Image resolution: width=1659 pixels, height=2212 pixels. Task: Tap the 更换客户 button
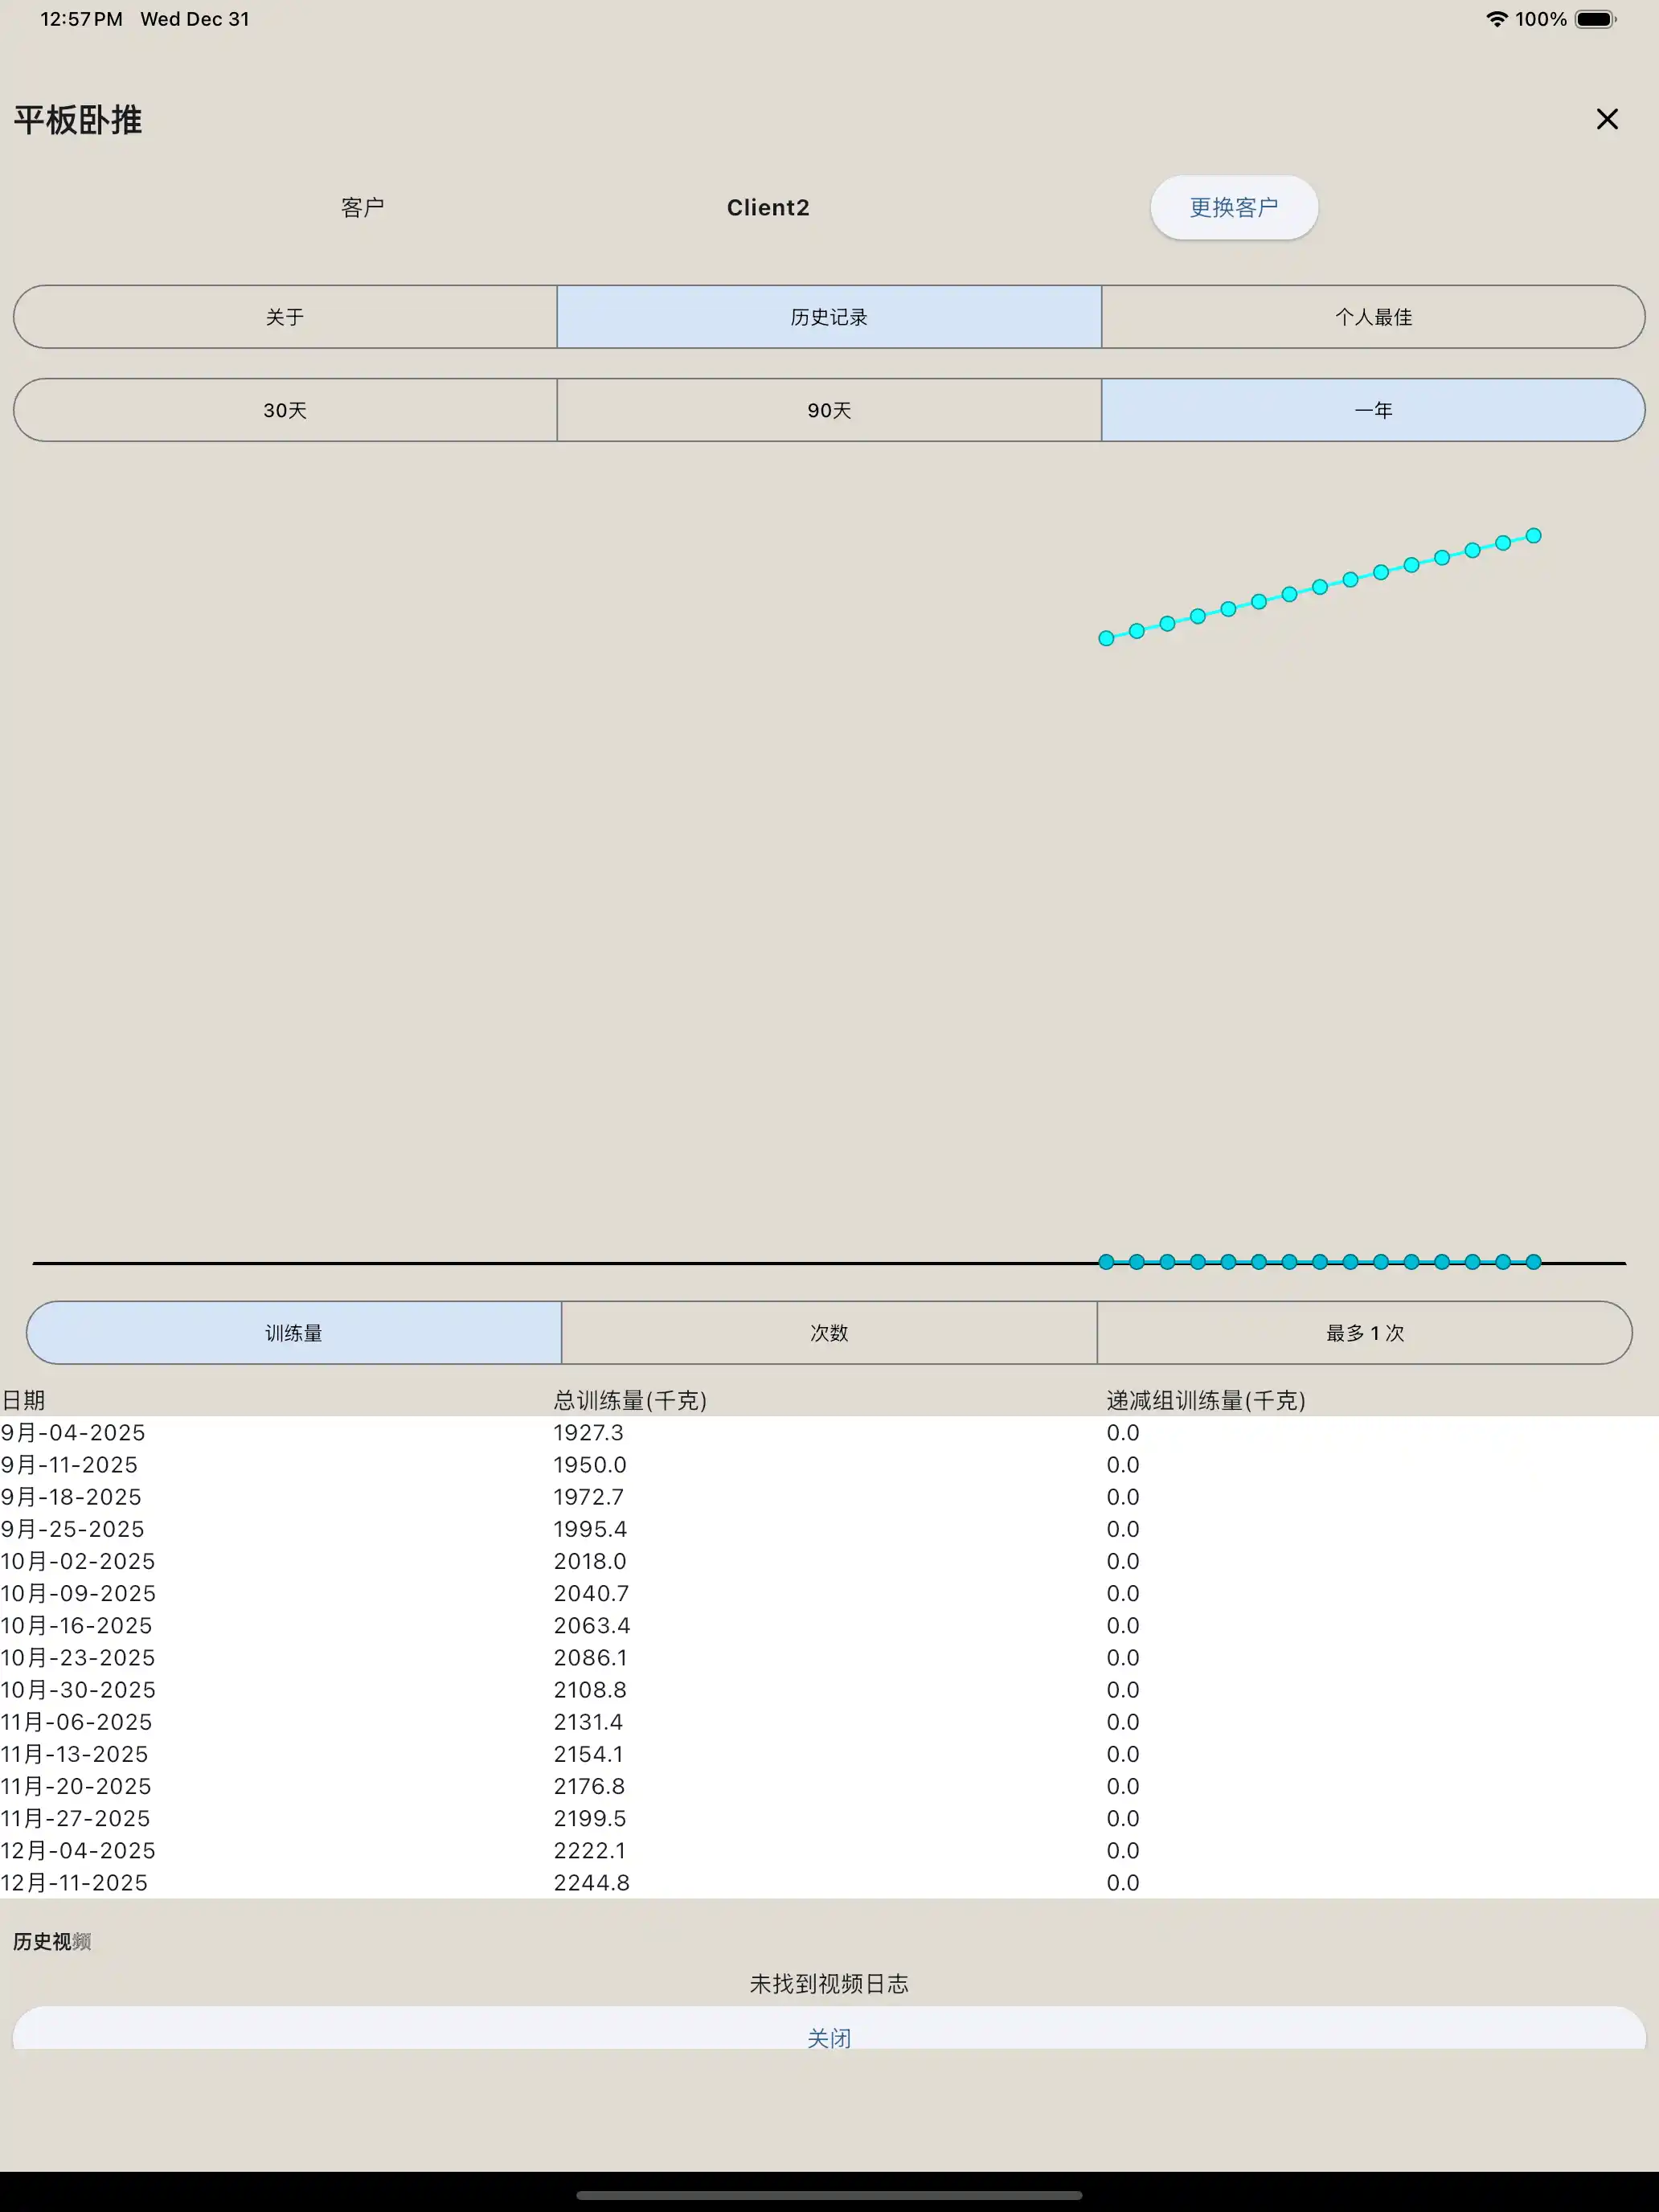[1233, 207]
